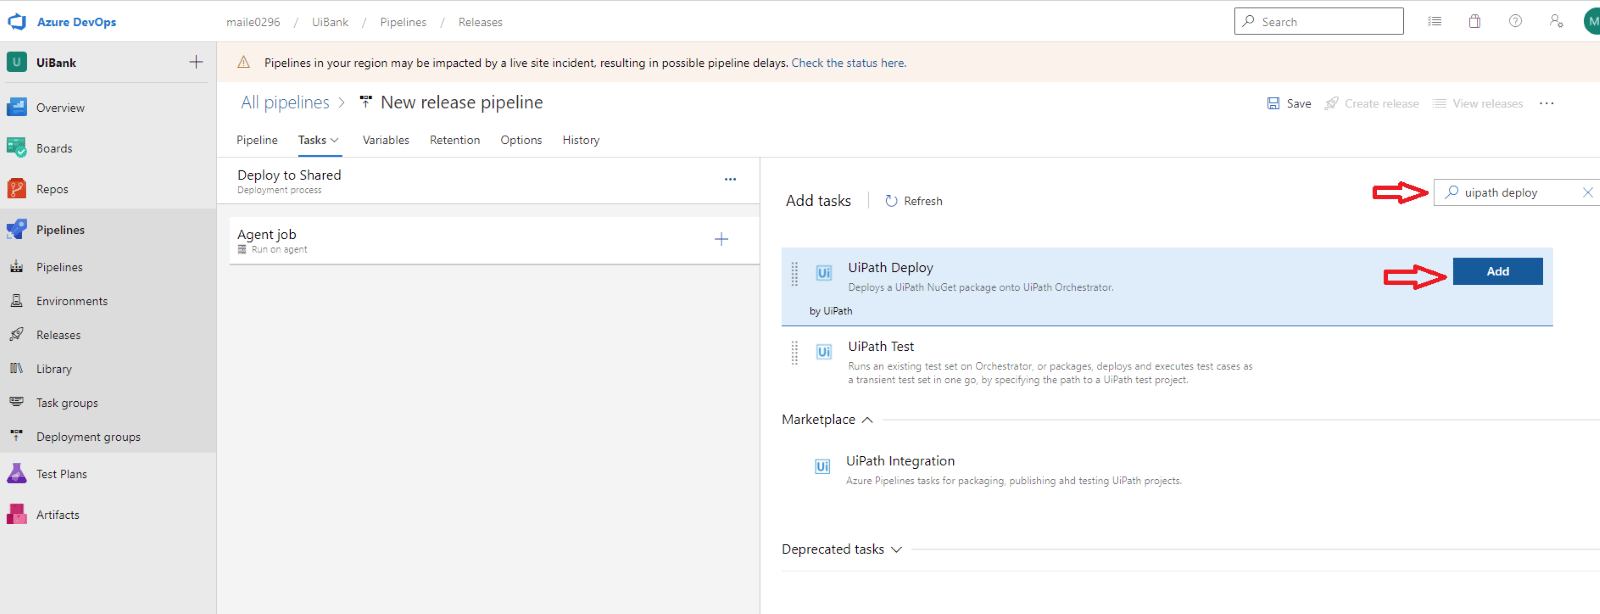Click the Azure DevOps logo icon
The width and height of the screenshot is (1600, 614).
(x=17, y=21)
